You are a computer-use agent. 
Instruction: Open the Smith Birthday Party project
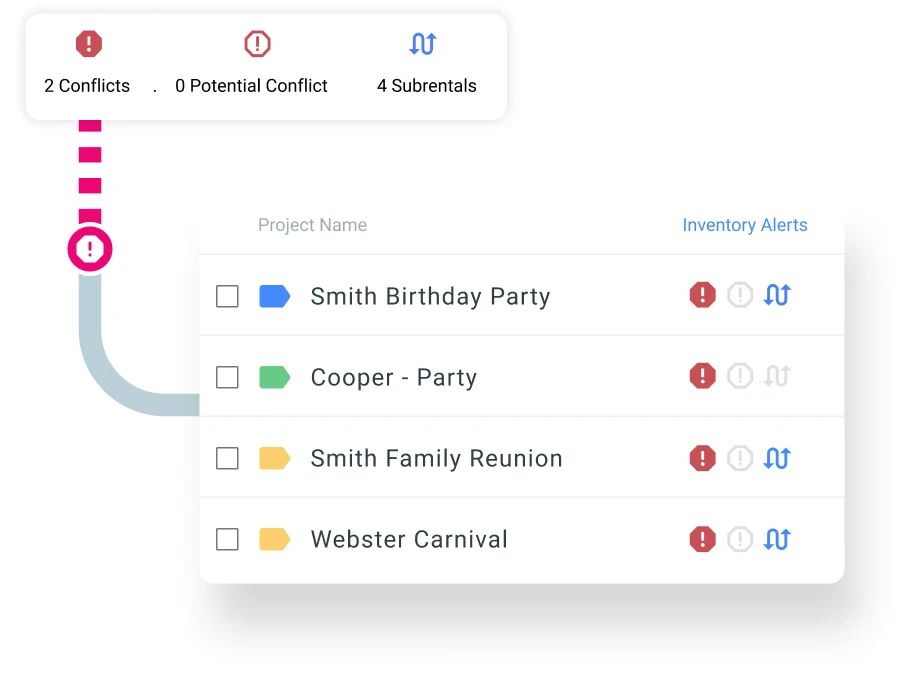pyautogui.click(x=430, y=296)
